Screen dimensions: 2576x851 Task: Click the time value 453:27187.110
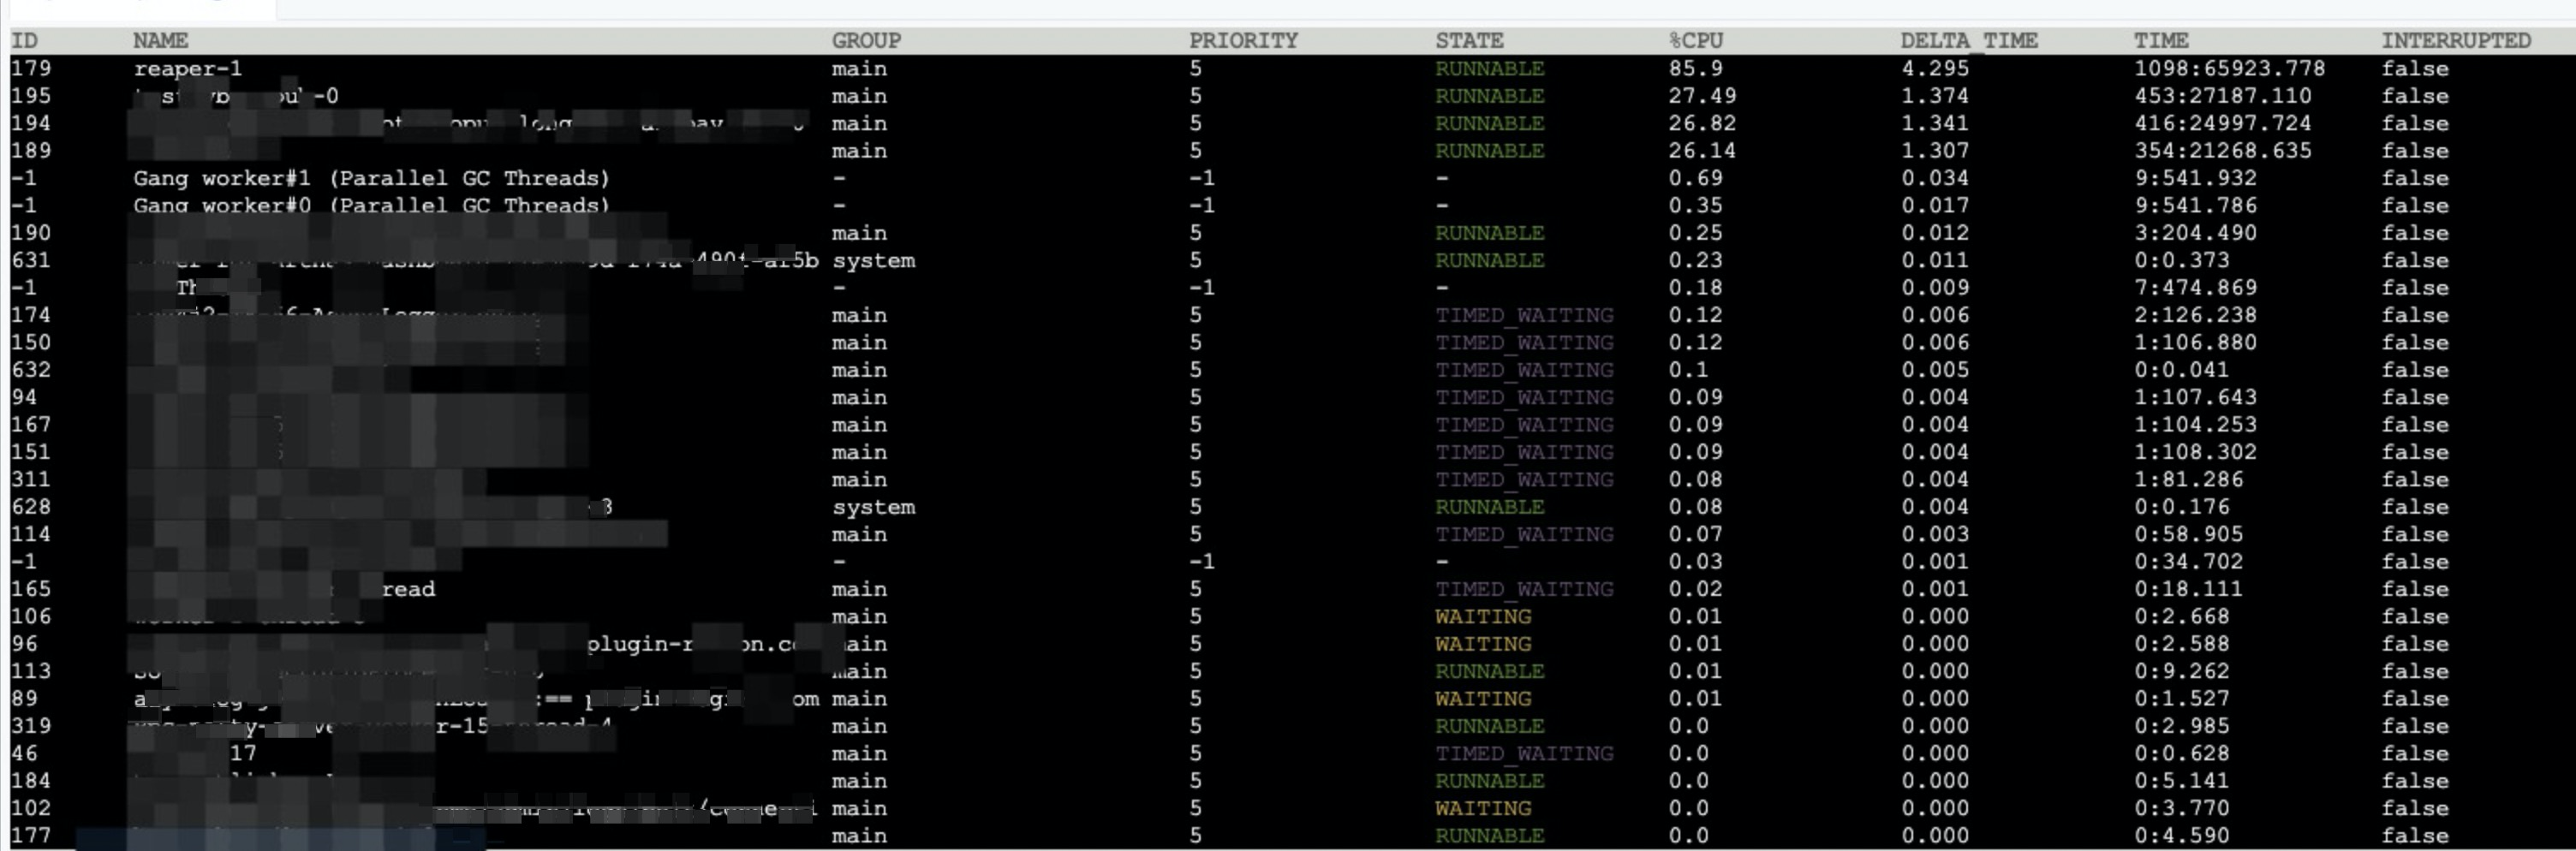(2223, 96)
